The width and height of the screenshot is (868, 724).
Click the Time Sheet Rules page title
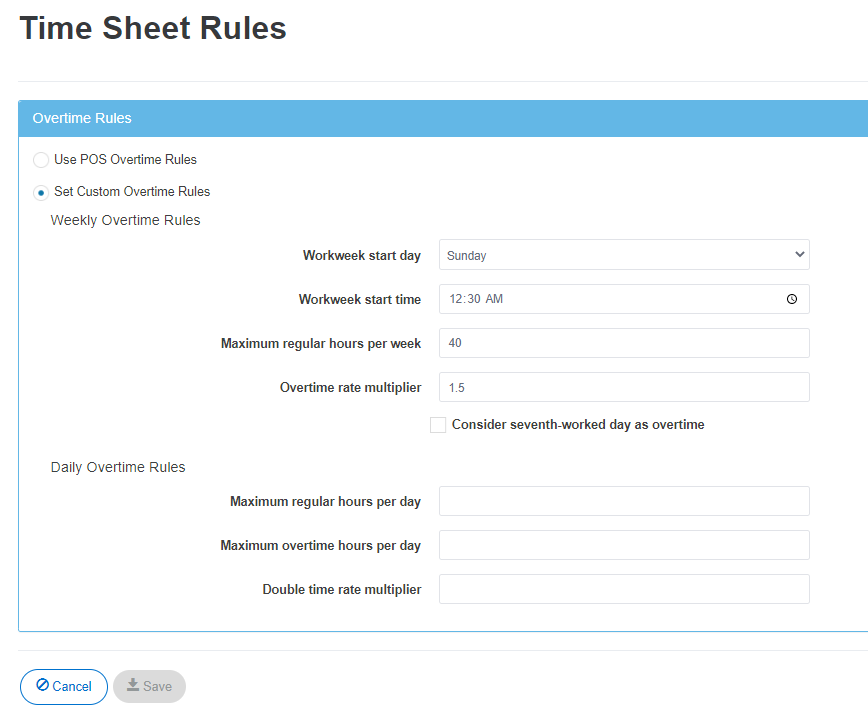click(153, 28)
